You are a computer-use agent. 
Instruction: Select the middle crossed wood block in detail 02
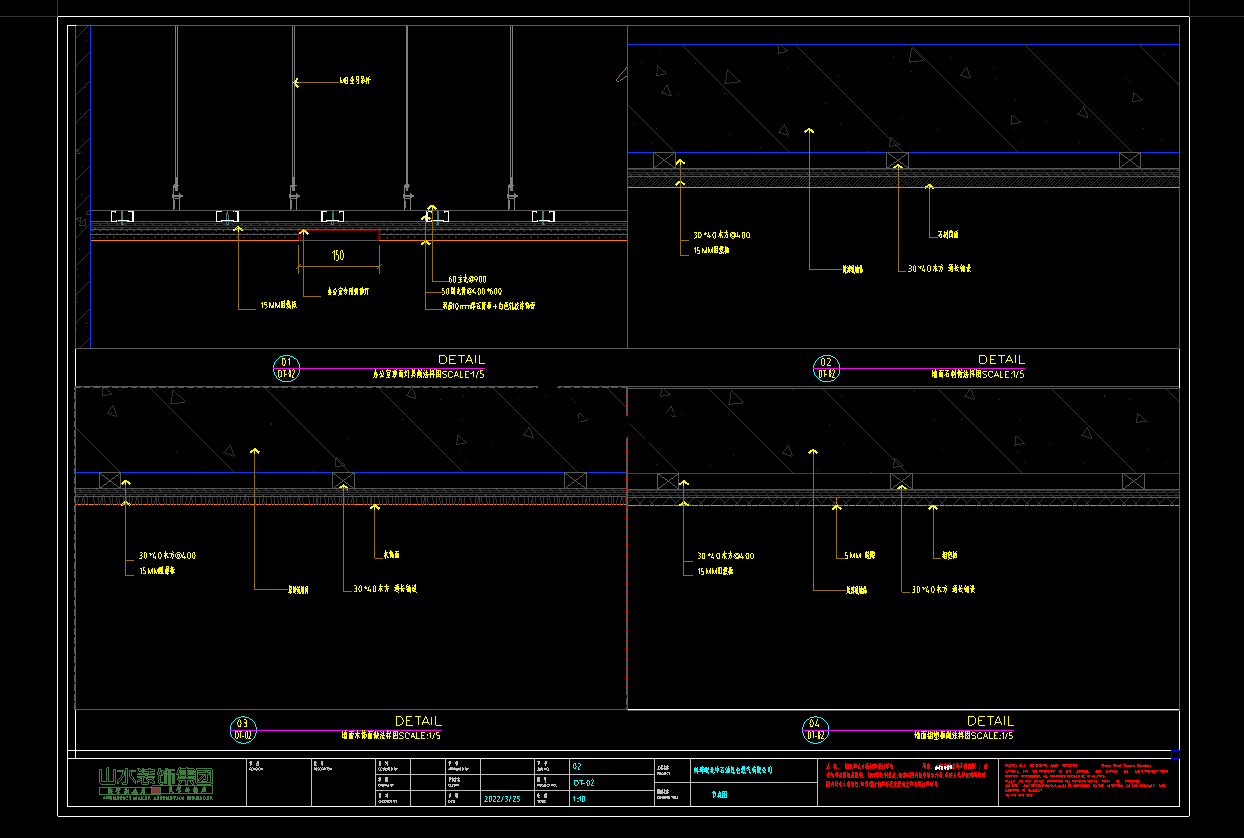(897, 160)
